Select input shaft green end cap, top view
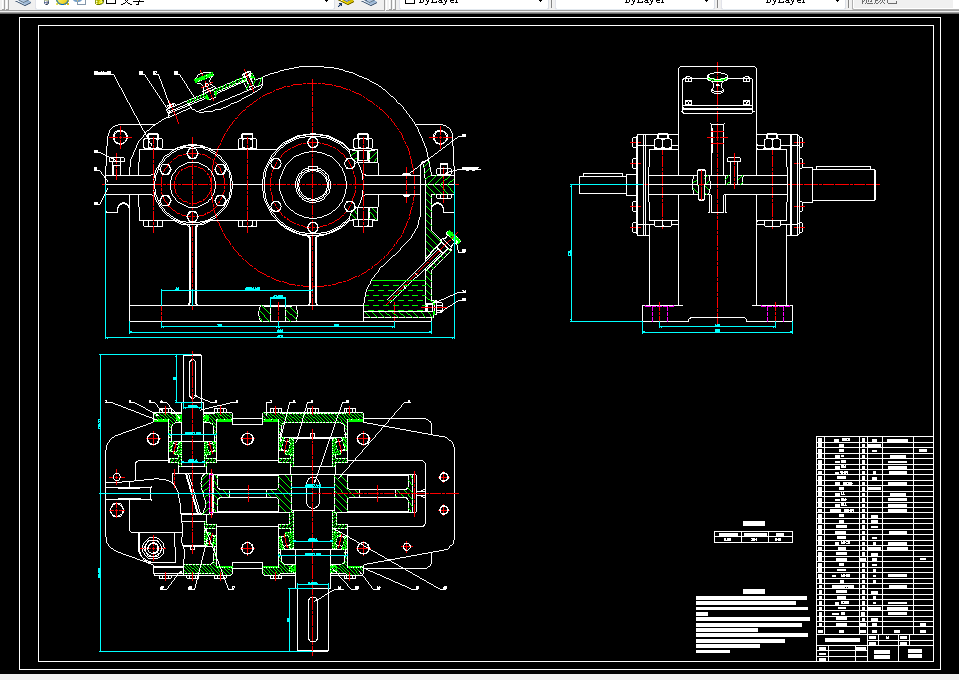Image resolution: width=959 pixels, height=680 pixels. coord(193,418)
